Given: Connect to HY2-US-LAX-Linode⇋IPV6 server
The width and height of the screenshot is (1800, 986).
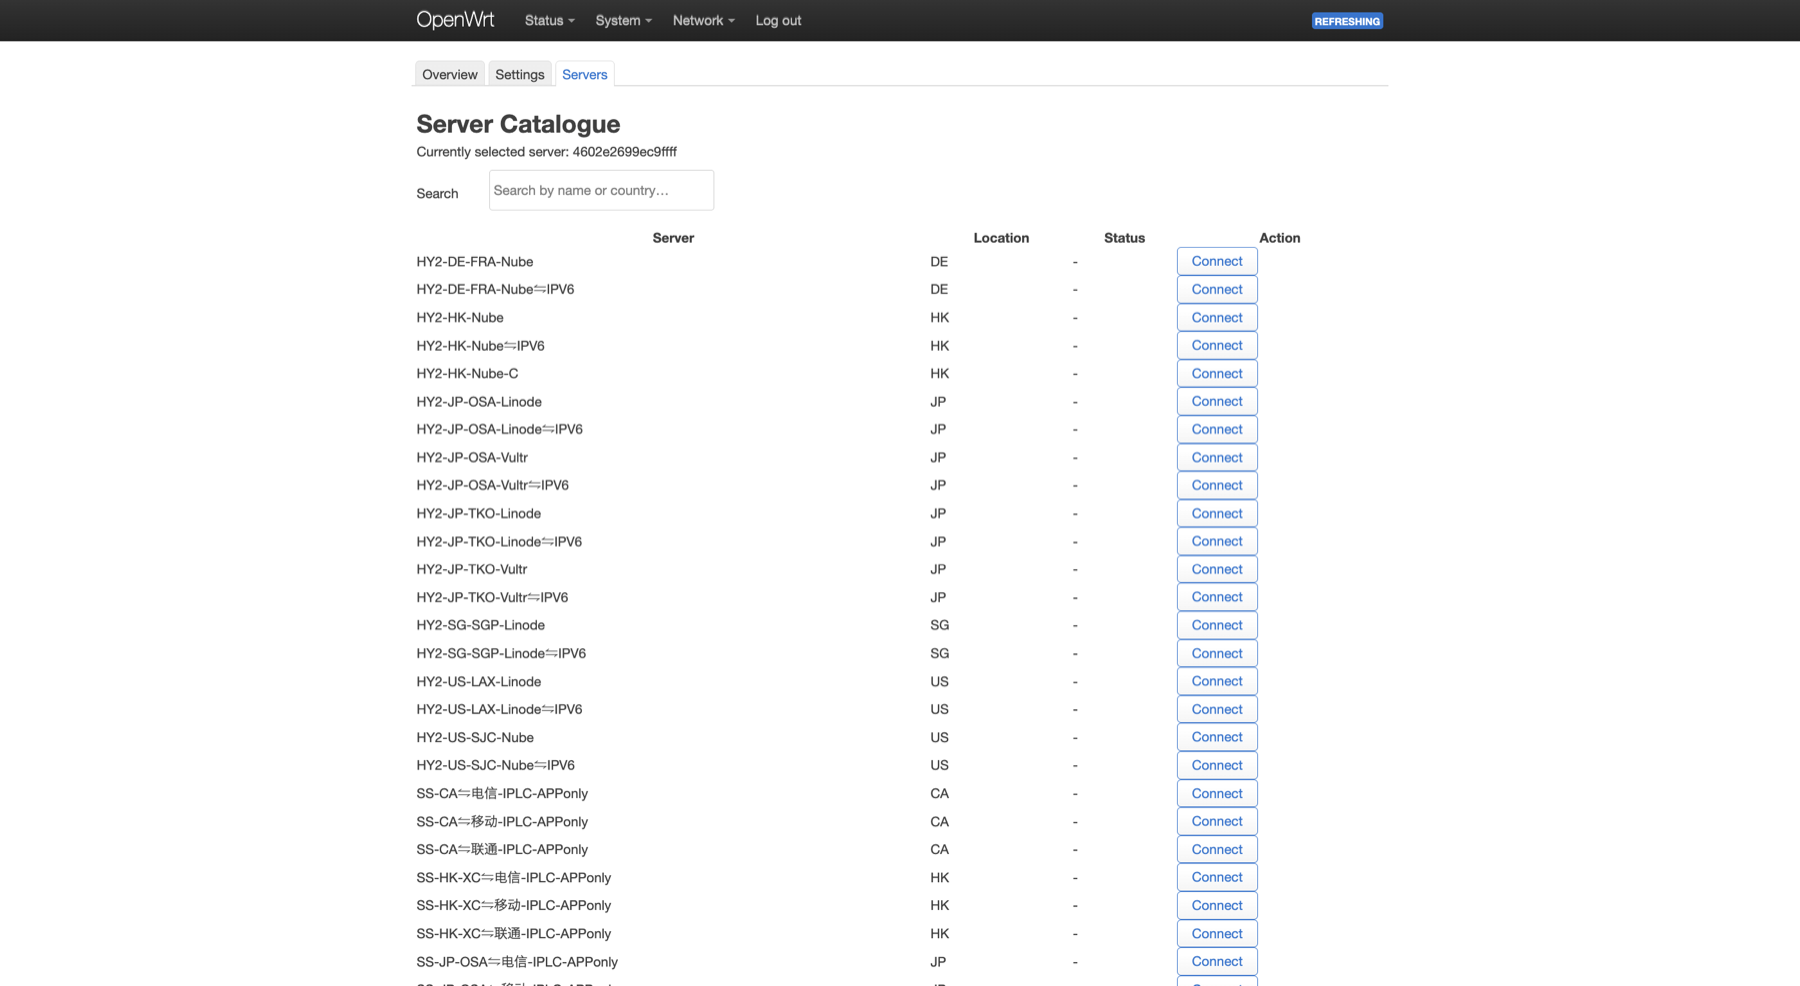Looking at the screenshot, I should pos(1217,709).
